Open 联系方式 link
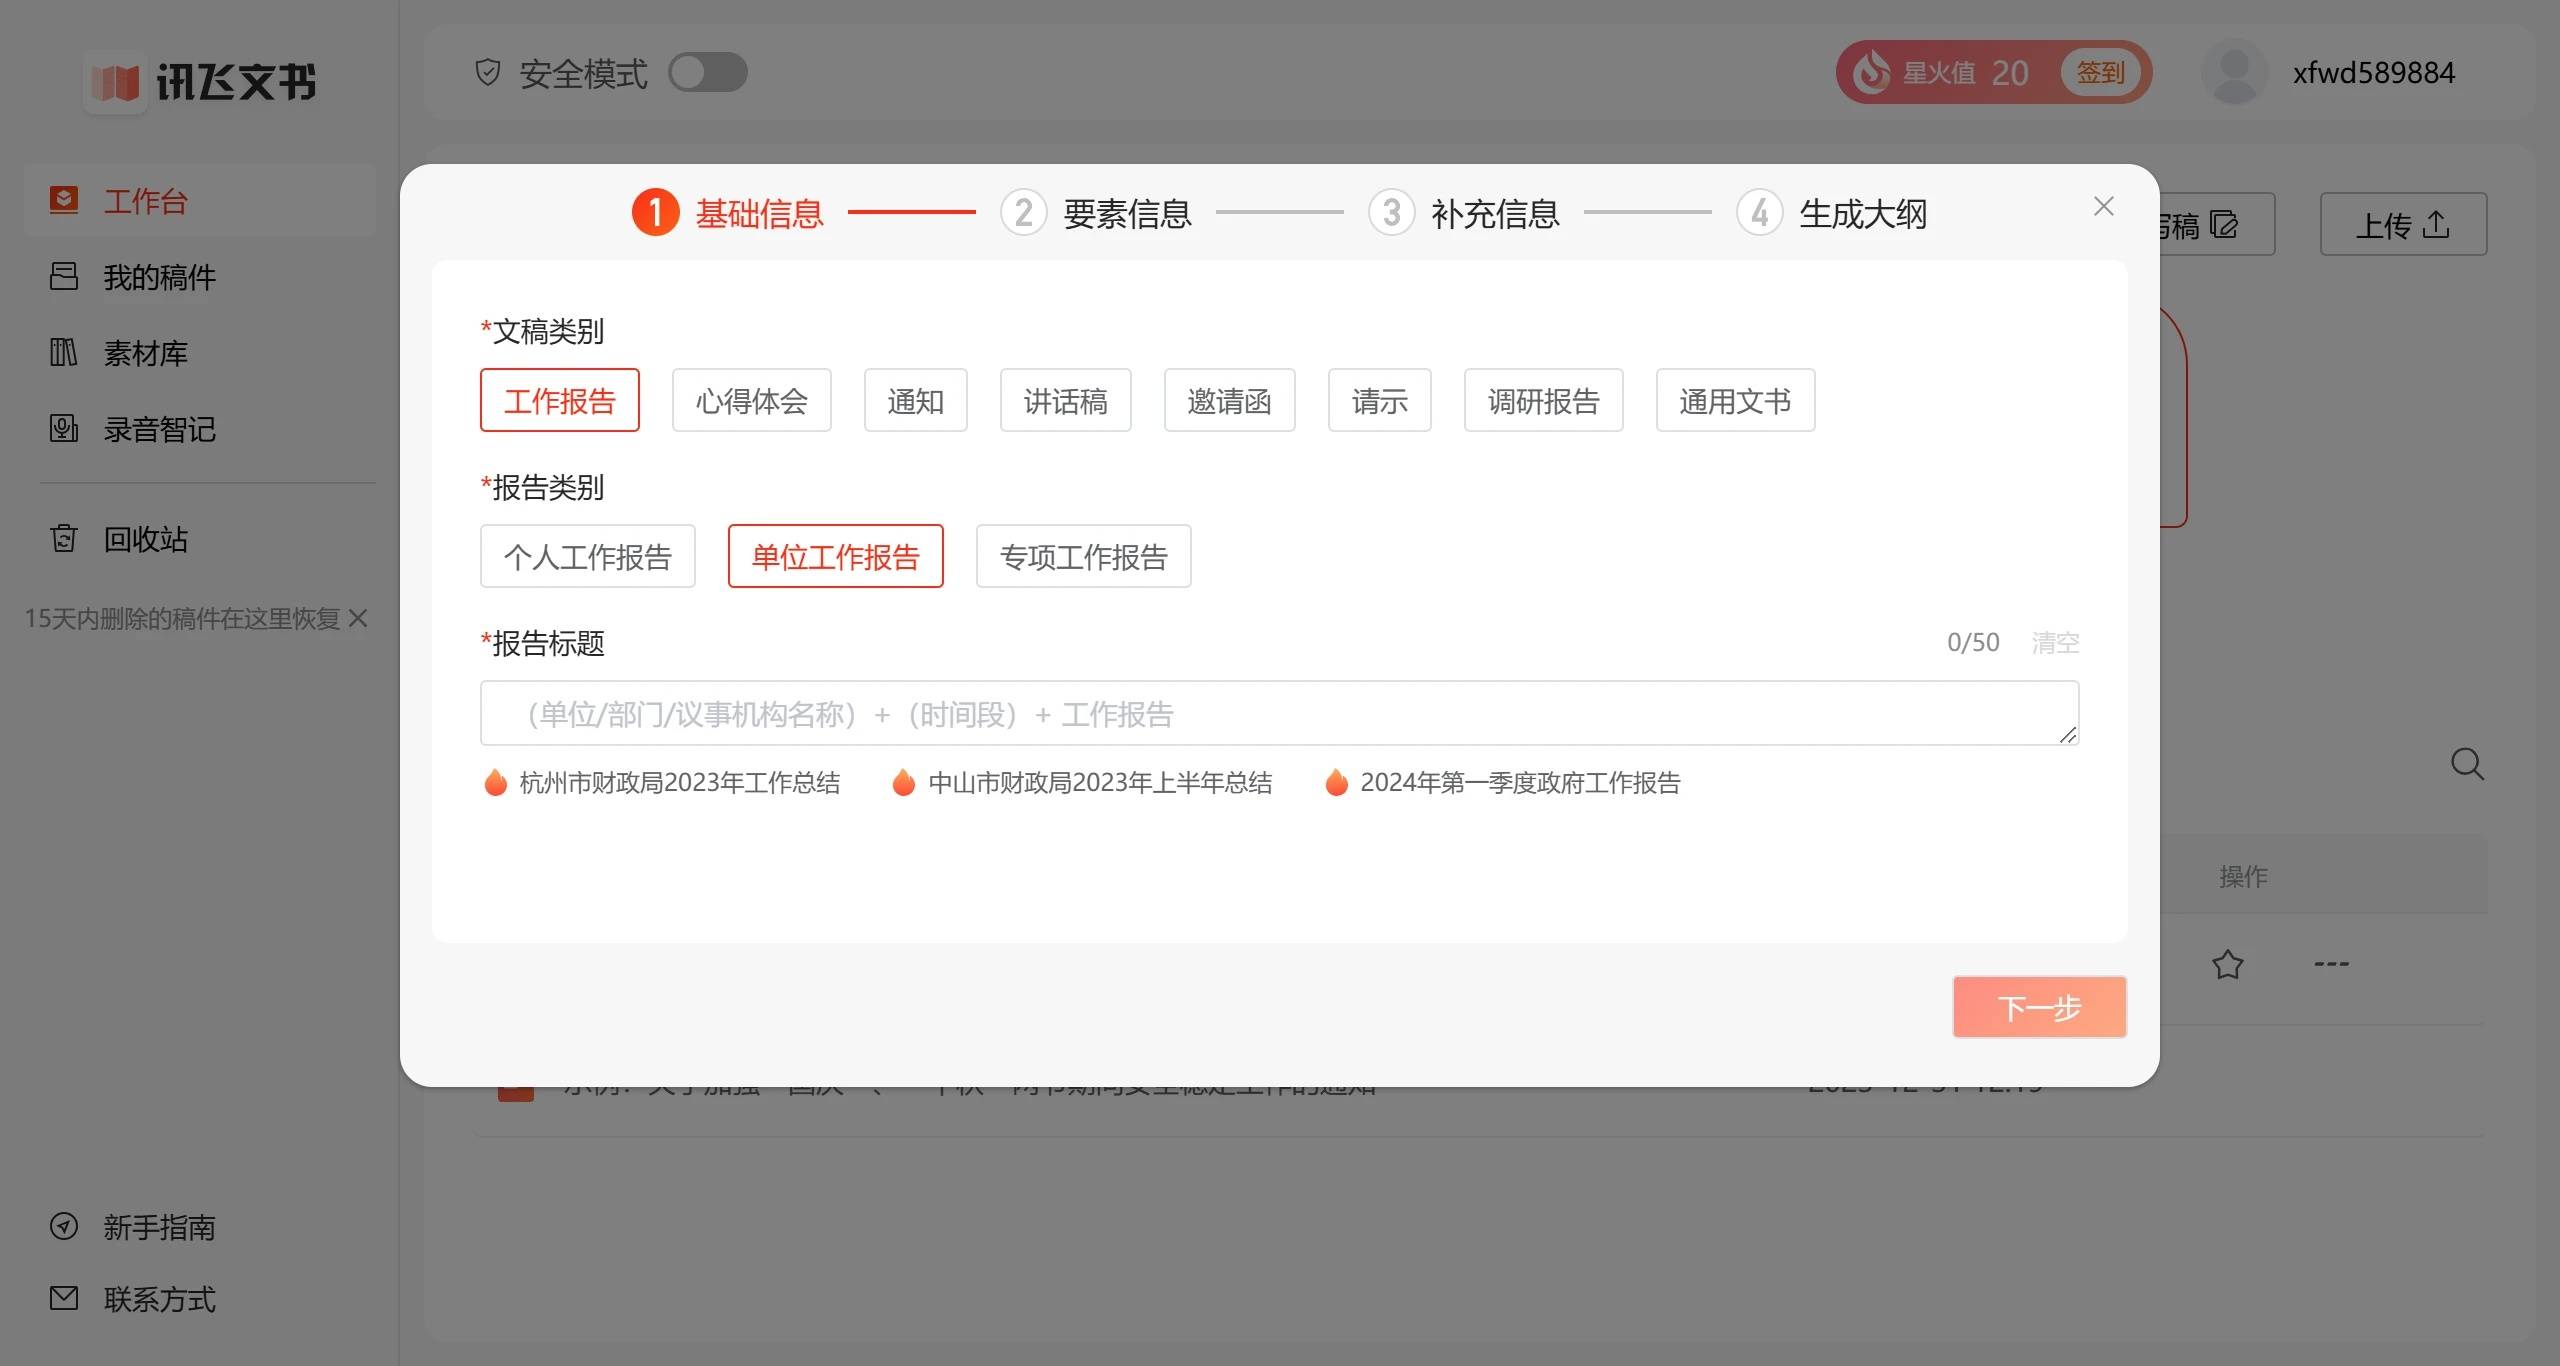 point(159,1298)
